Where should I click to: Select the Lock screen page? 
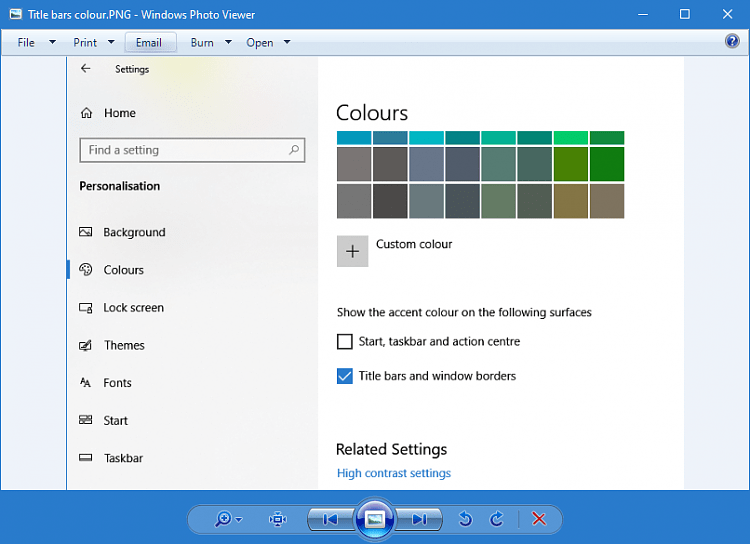[x=133, y=308]
